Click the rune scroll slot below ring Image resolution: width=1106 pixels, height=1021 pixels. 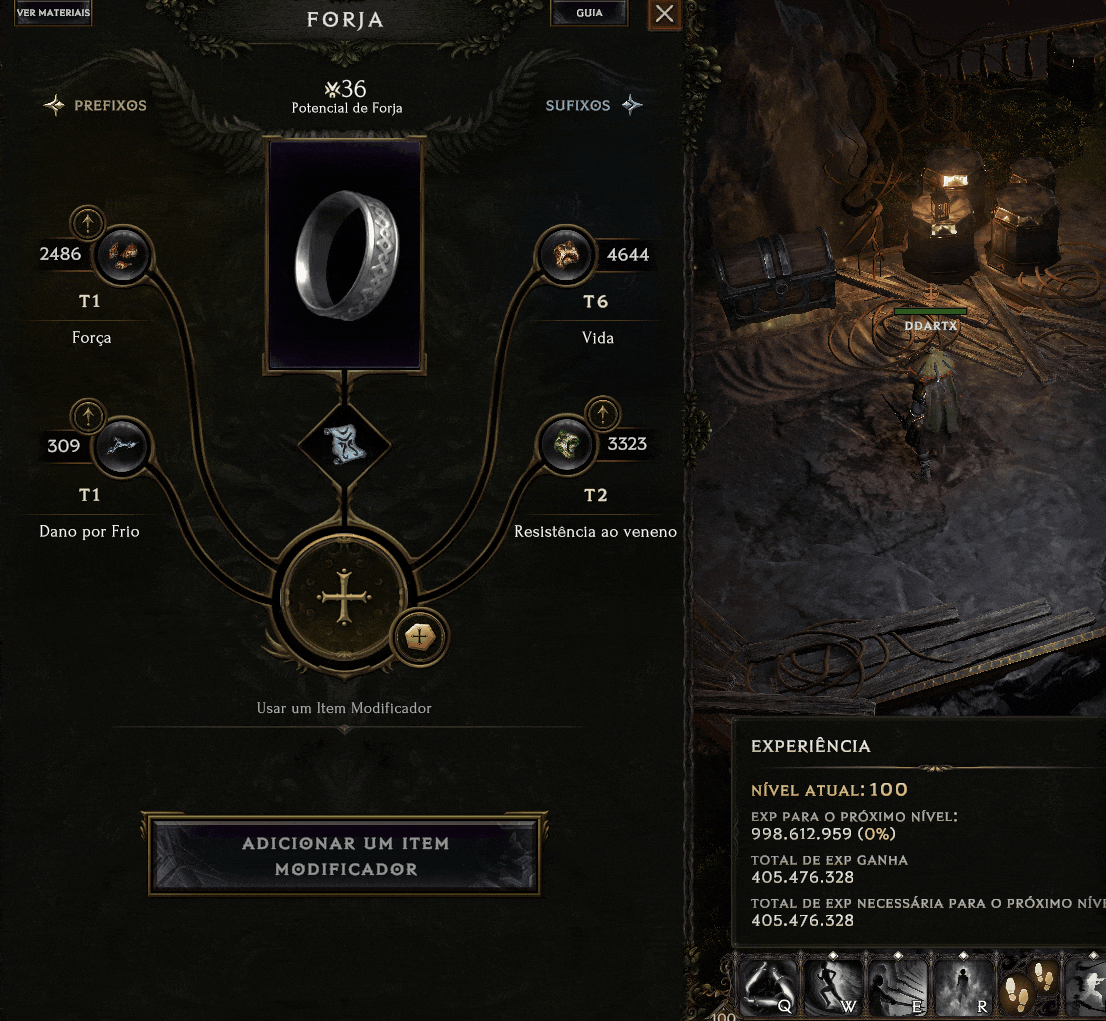(344, 445)
